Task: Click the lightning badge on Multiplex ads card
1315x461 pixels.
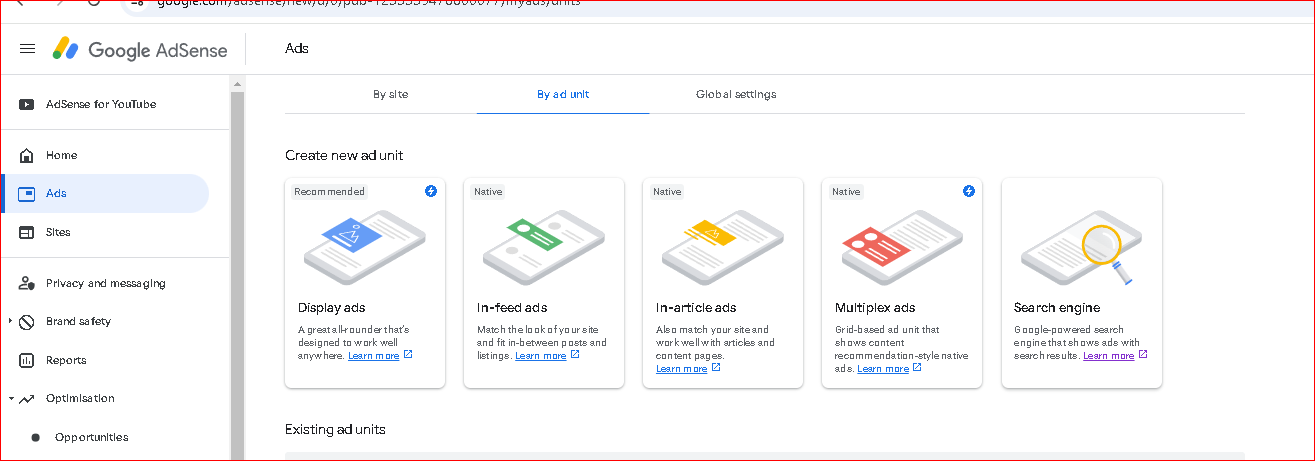Action: [x=968, y=191]
